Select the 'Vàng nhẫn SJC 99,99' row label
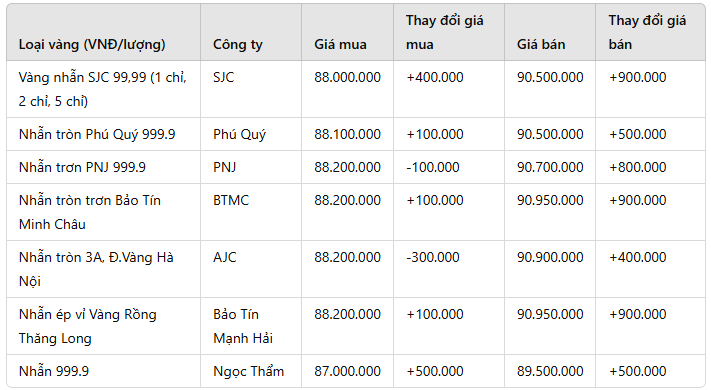711x390 pixels. pyautogui.click(x=102, y=89)
